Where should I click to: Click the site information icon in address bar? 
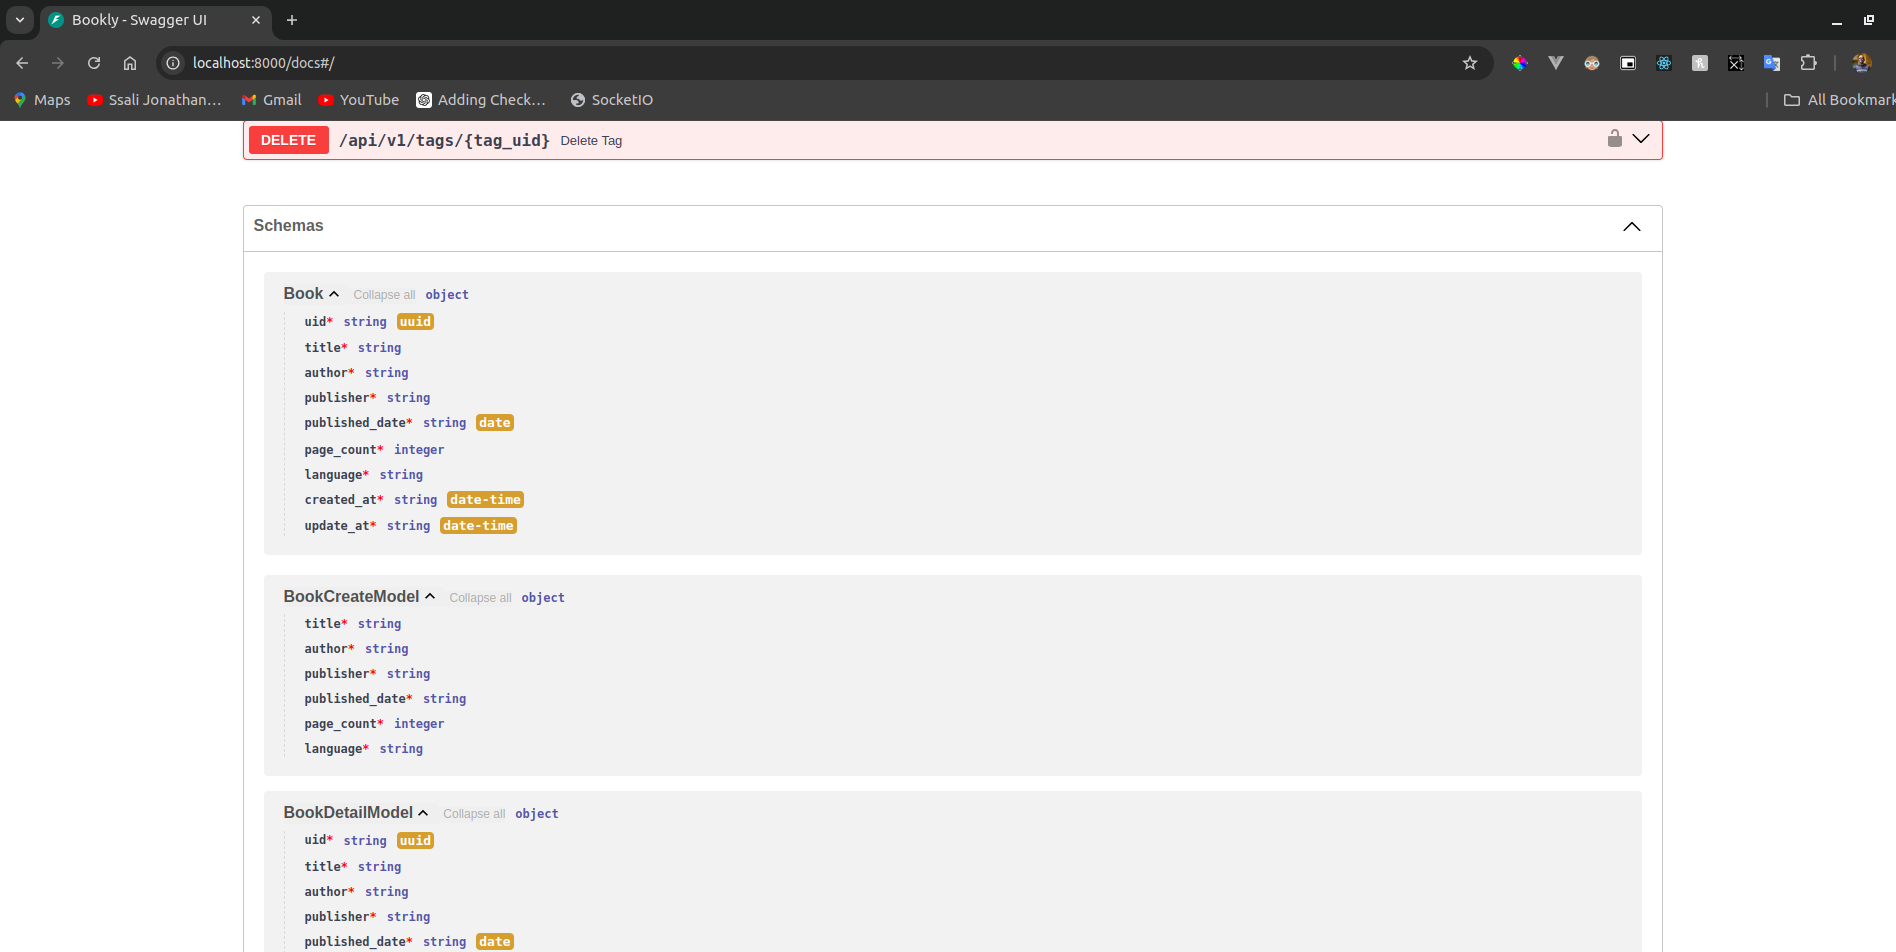coord(173,63)
